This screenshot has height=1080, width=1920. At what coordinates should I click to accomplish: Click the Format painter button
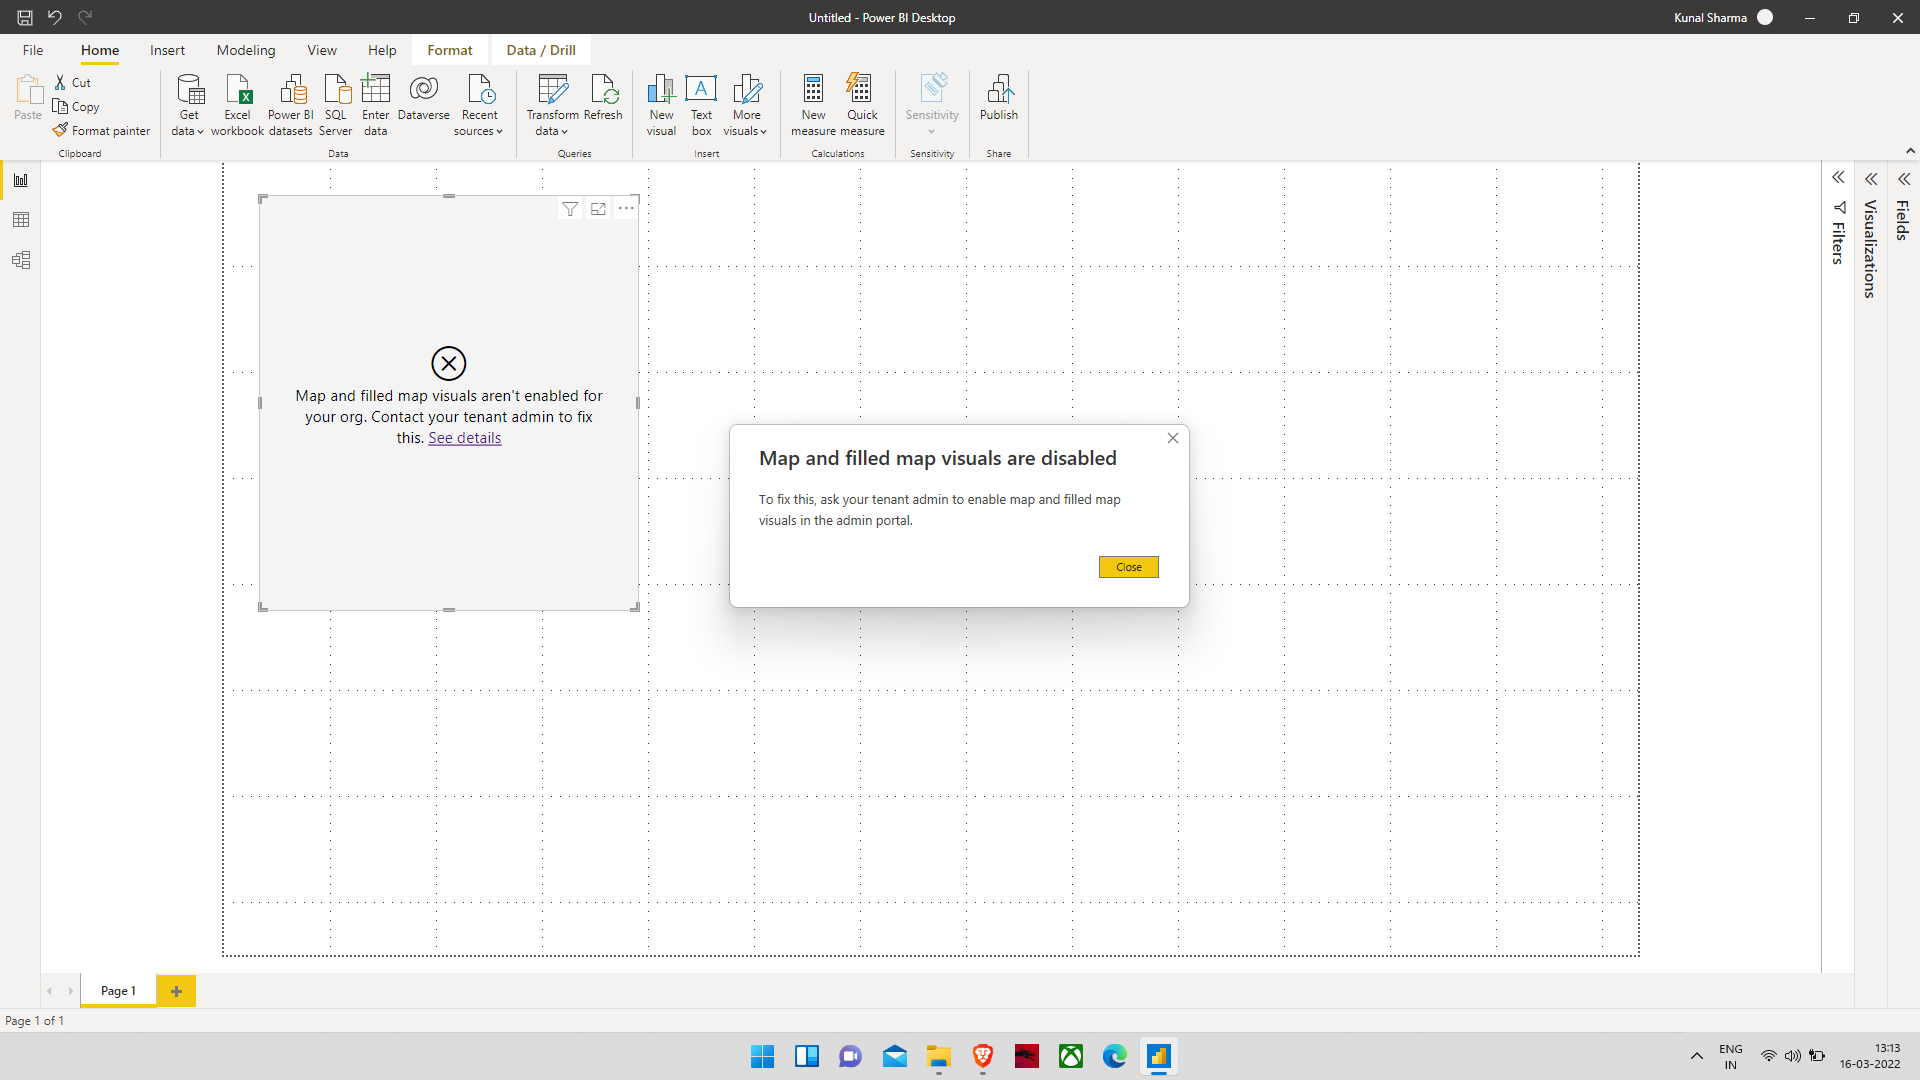coord(101,130)
